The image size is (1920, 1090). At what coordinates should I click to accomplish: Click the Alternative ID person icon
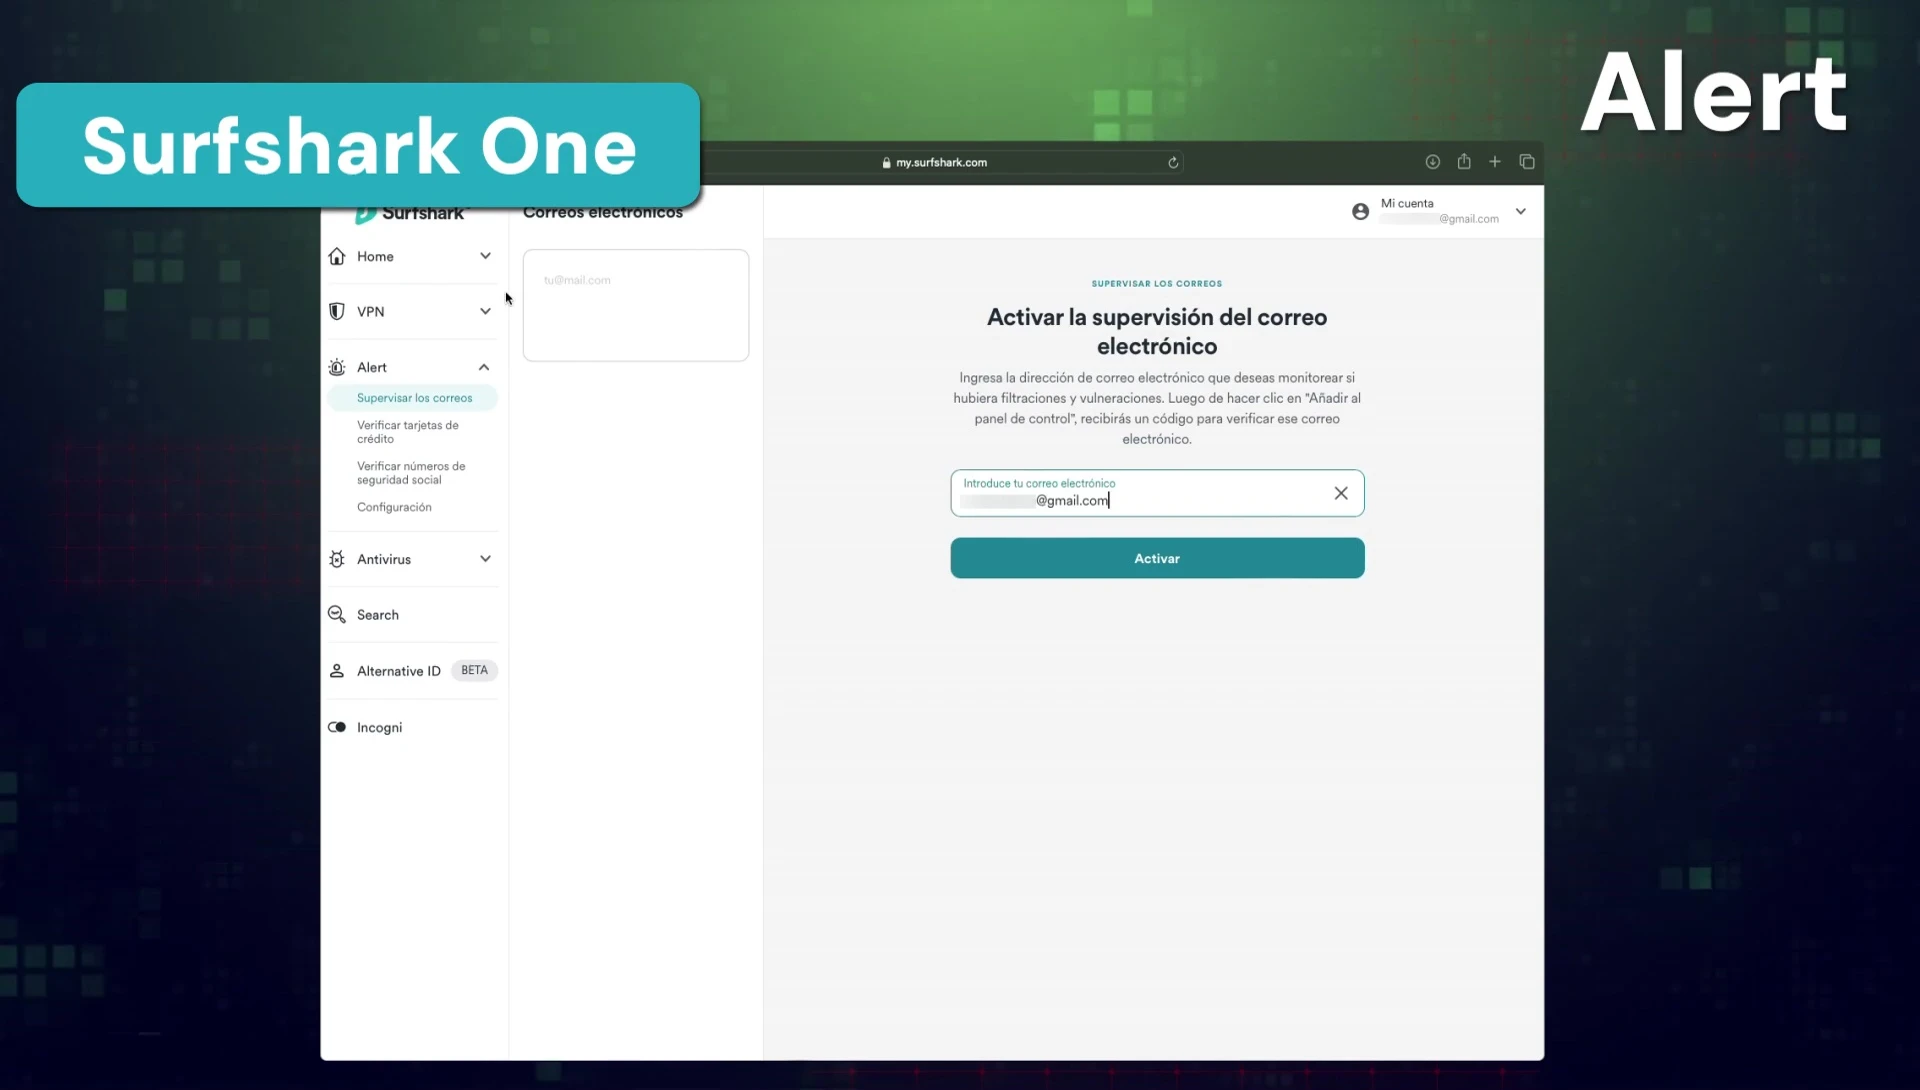pos(337,671)
